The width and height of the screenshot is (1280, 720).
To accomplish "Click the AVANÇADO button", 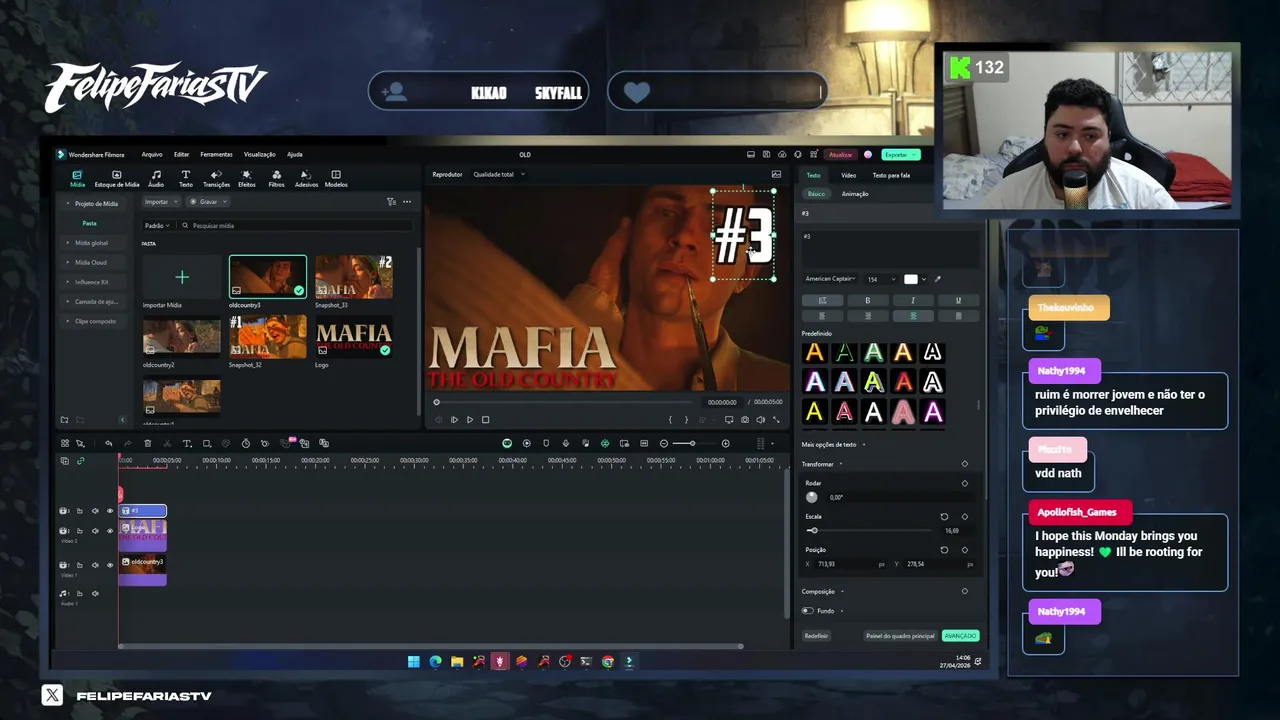I will click(960, 636).
